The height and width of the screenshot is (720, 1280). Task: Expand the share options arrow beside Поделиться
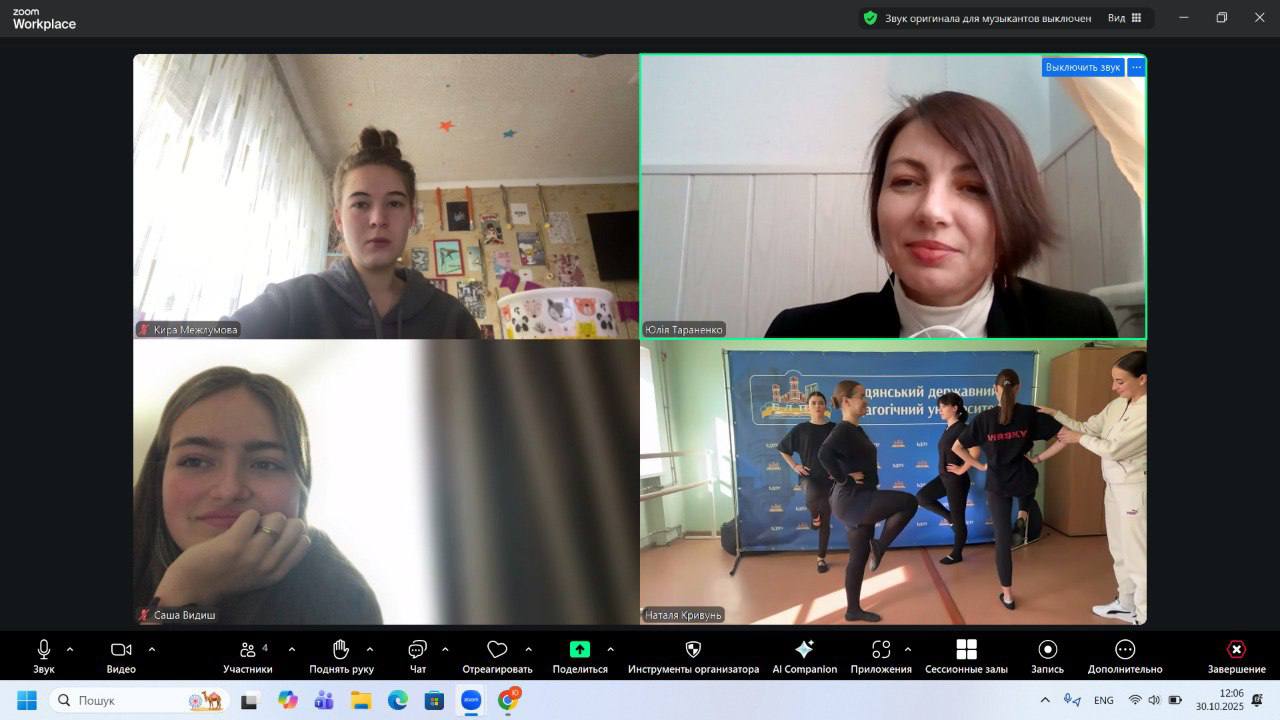click(610, 649)
